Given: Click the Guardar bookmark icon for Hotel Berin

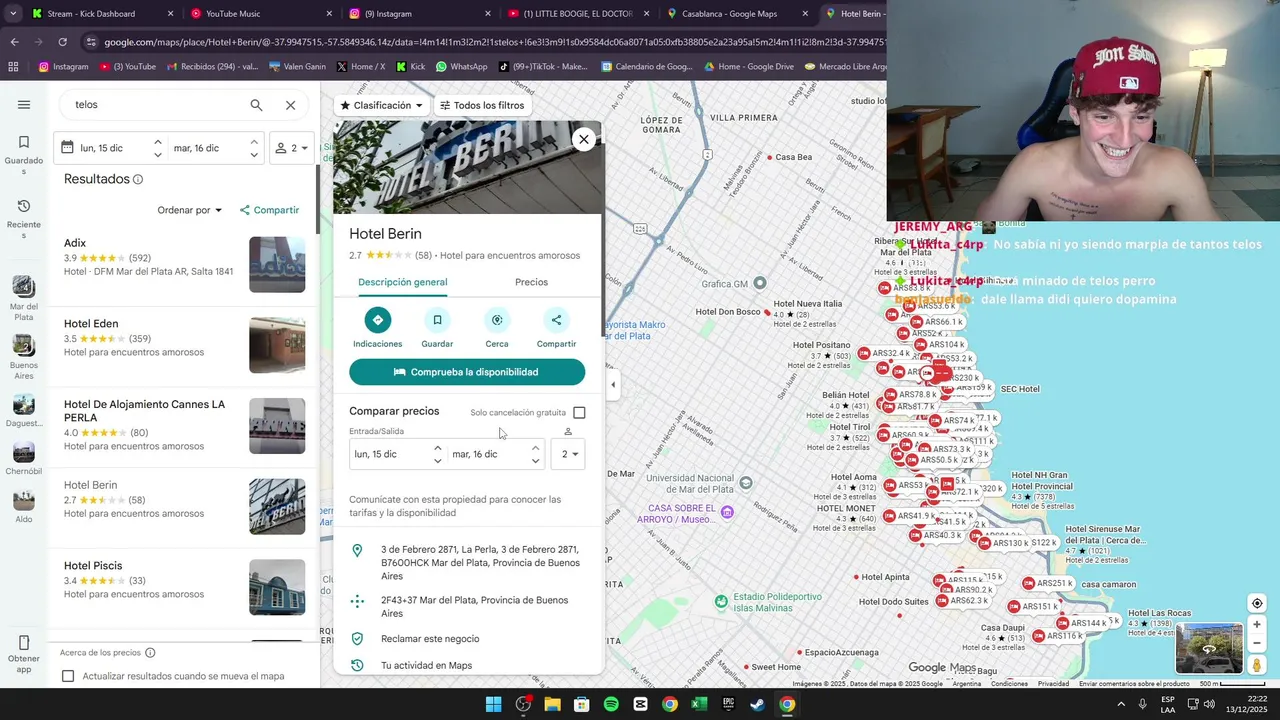Looking at the screenshot, I should 437,320.
